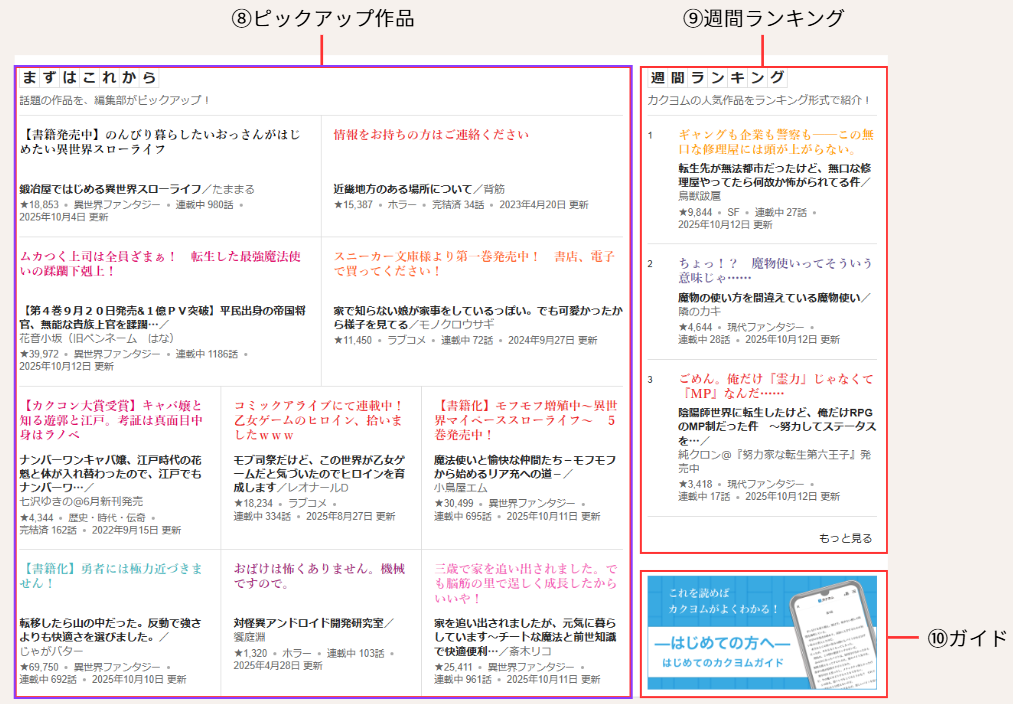Click the おばけは怖くありません catchphrase
Screen dimensions: 1013x704
319,576
